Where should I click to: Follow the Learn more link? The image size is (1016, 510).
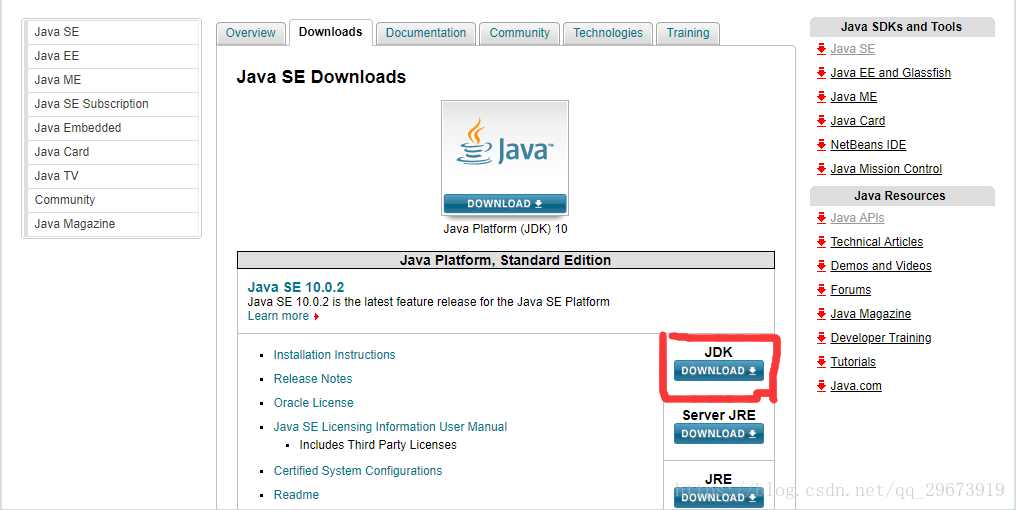coord(278,316)
